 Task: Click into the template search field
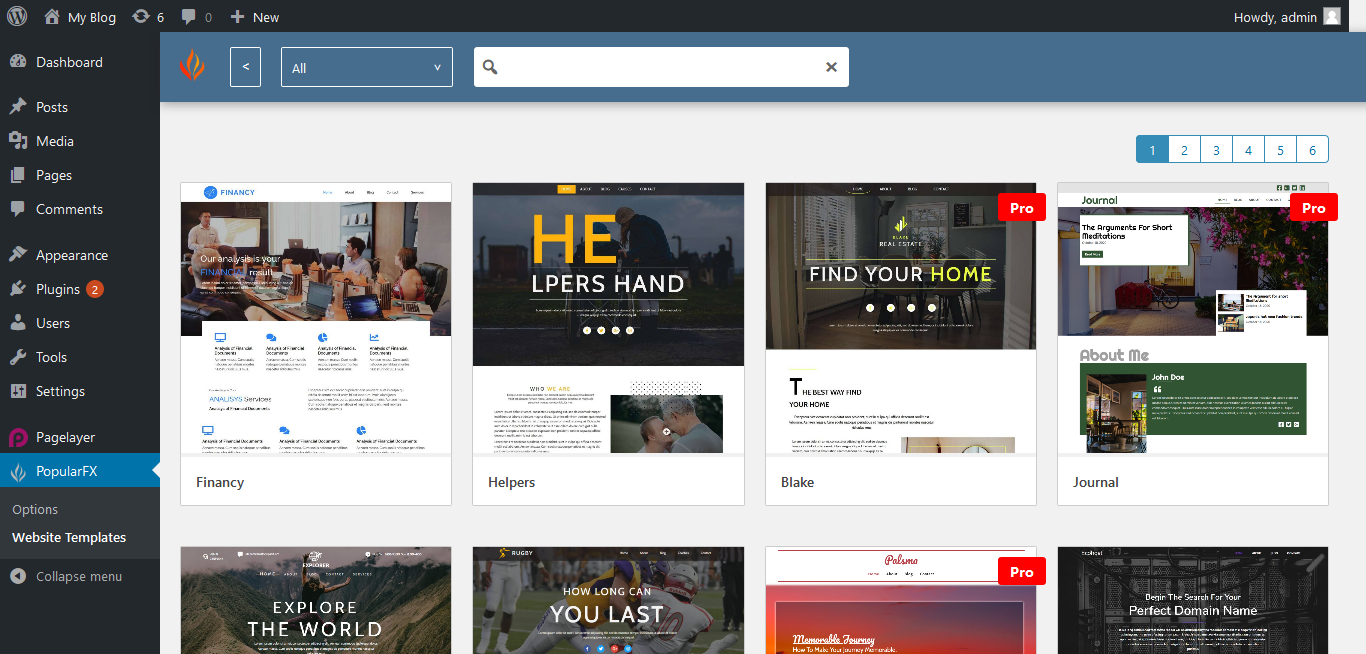coord(661,67)
